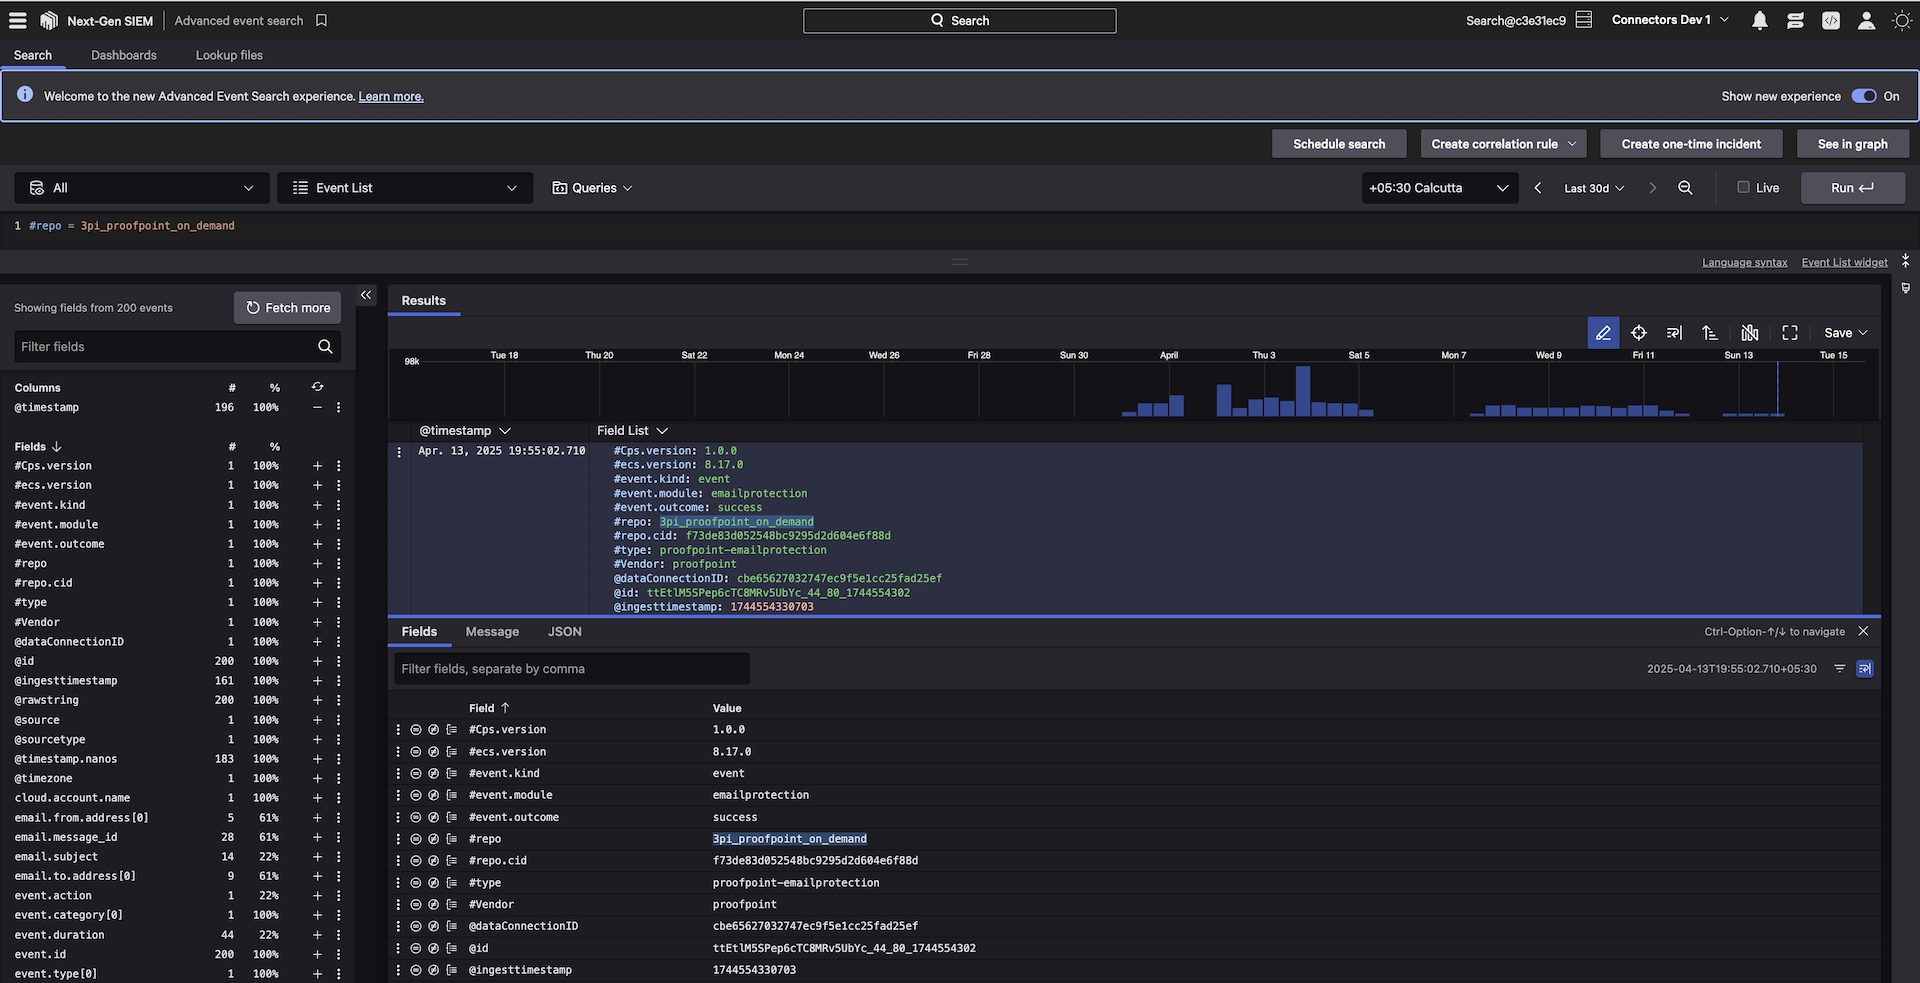
Task: Click the global Search box
Action: [x=960, y=20]
